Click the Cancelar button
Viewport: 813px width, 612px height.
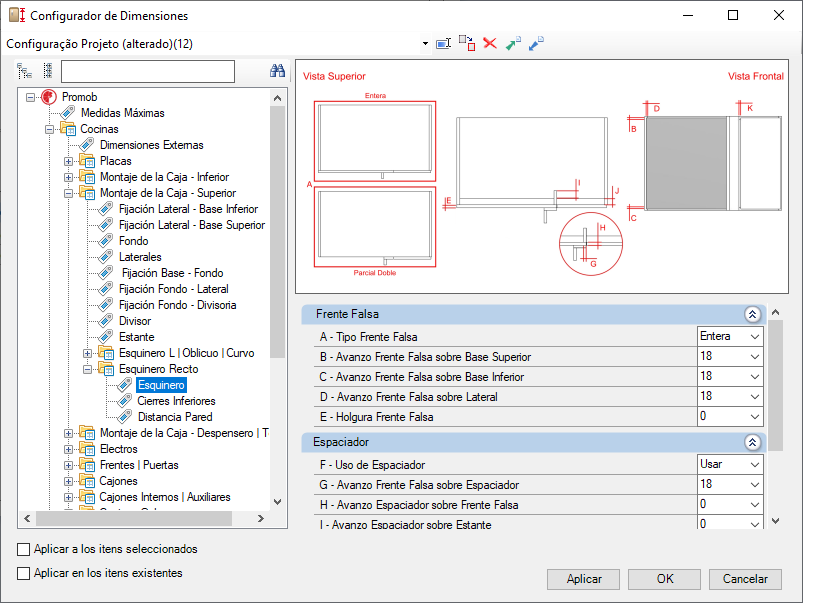745,579
